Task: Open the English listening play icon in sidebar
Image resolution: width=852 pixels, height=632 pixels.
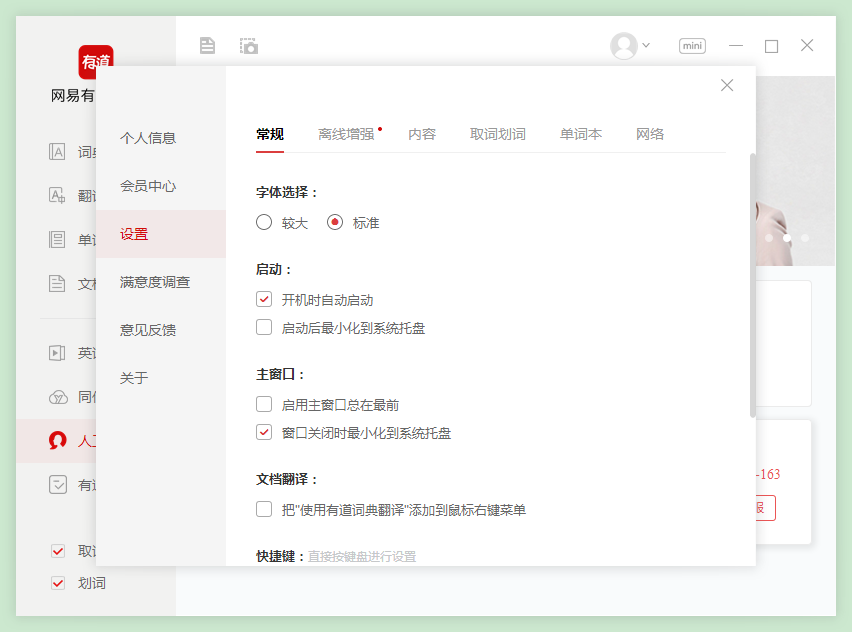Action: (x=58, y=352)
